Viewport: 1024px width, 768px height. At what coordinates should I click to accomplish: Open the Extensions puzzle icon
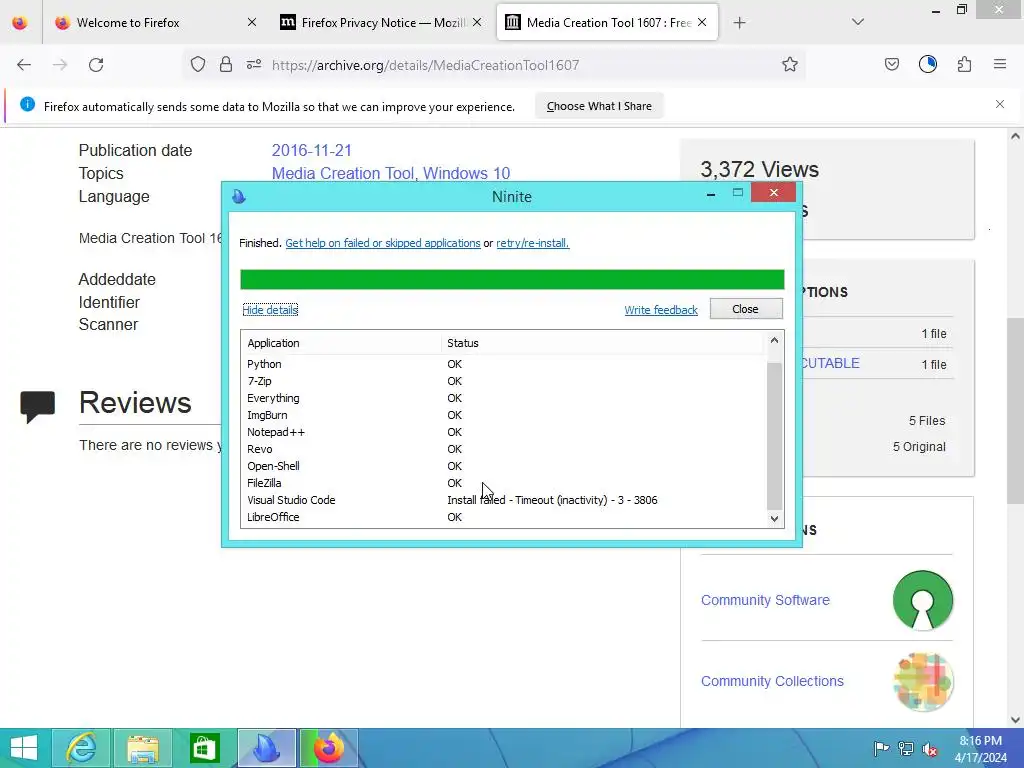(x=964, y=65)
